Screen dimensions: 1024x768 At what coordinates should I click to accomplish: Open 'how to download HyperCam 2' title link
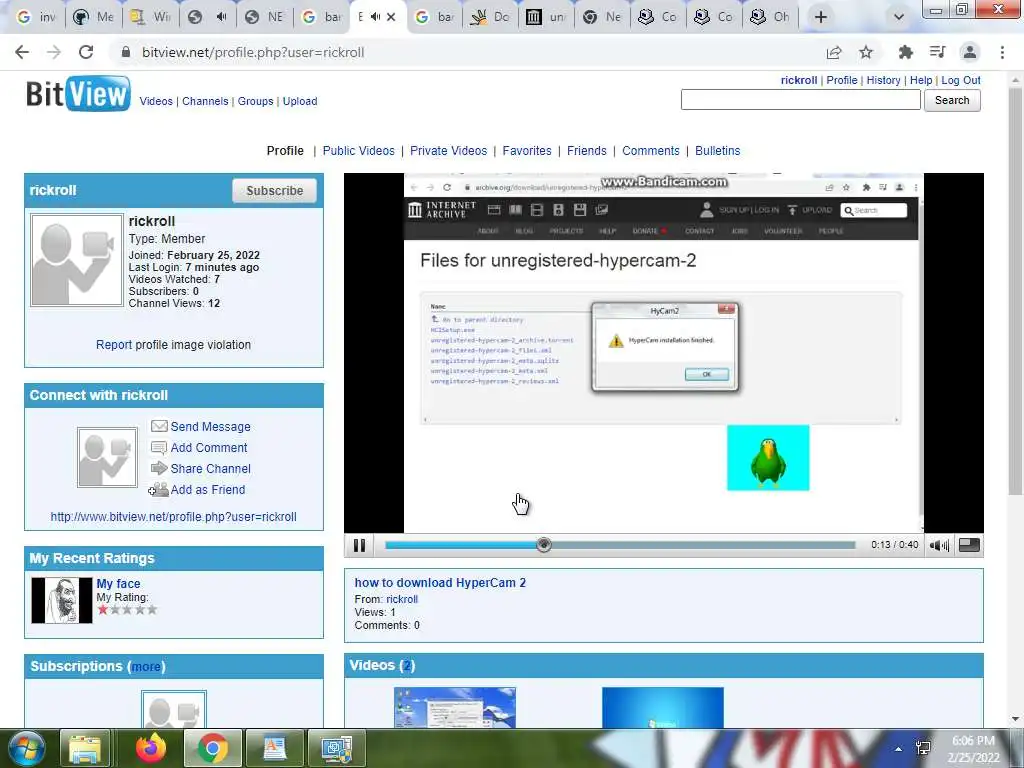(440, 583)
